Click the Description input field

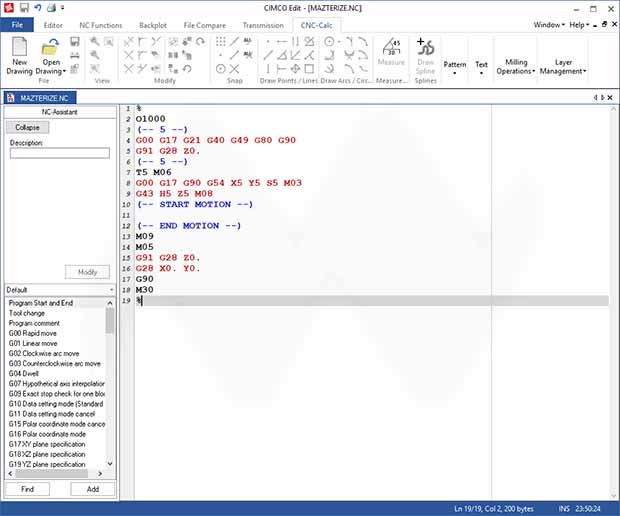pyautogui.click(x=60, y=153)
